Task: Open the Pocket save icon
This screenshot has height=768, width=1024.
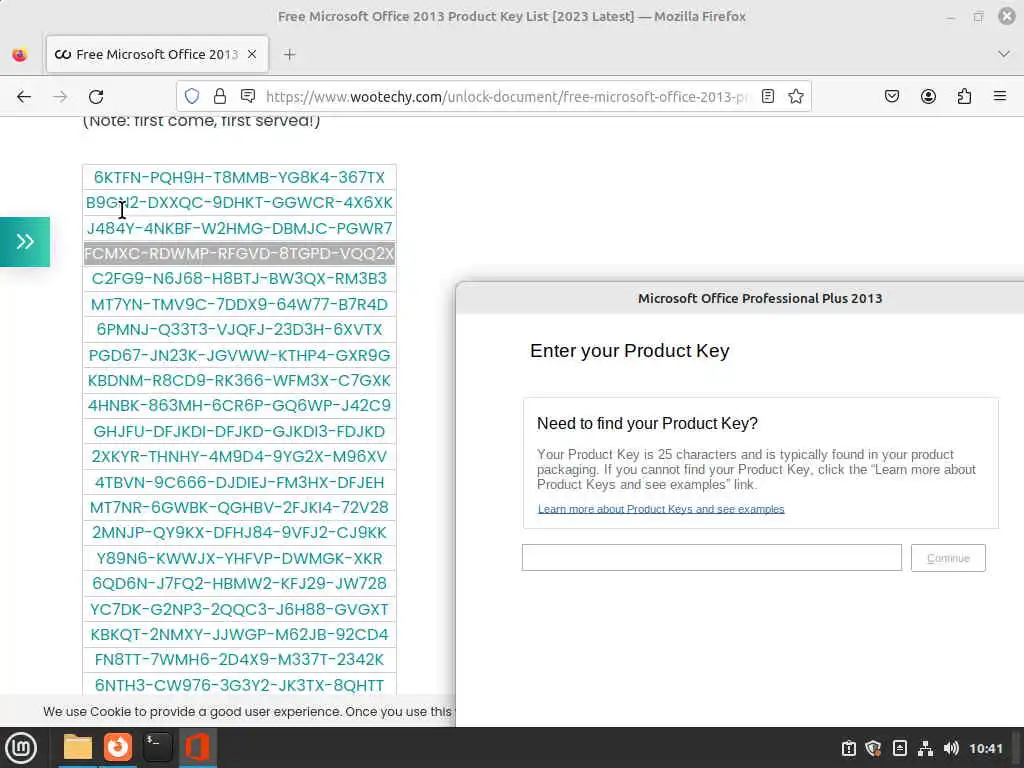Action: 891,97
